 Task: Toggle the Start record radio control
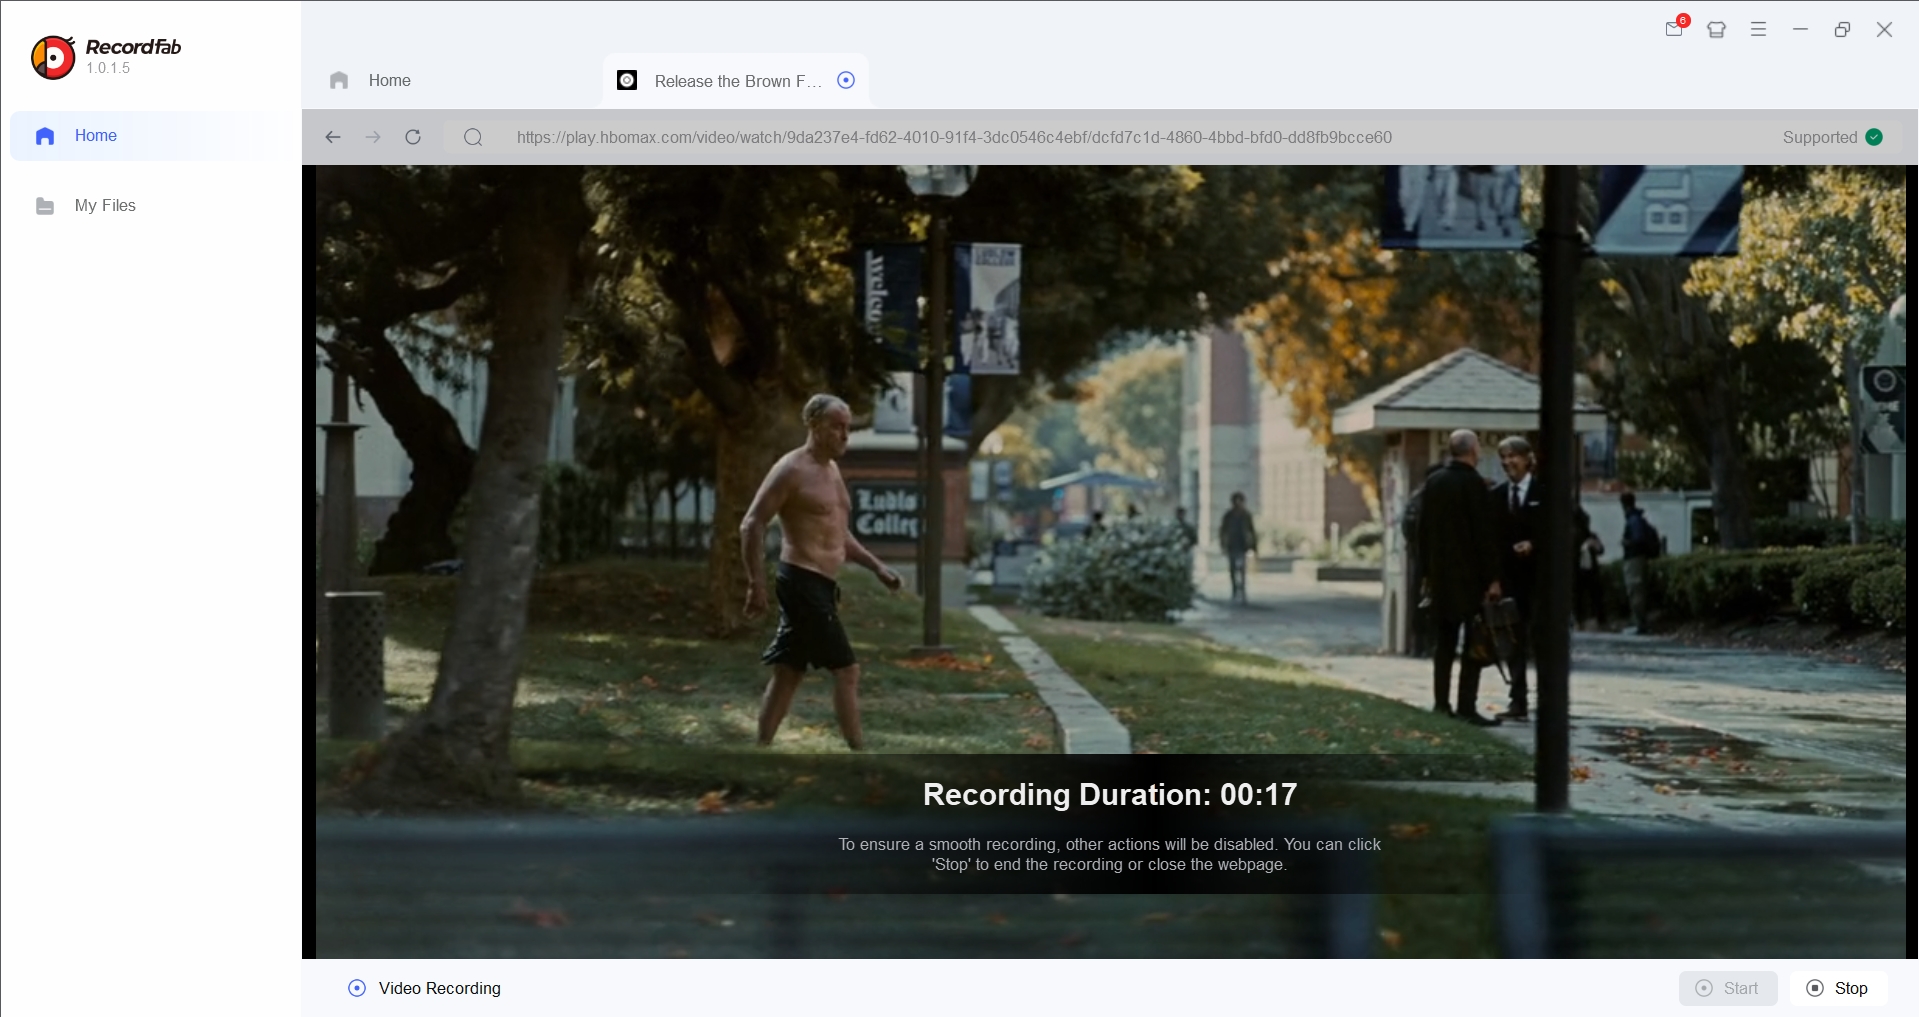pos(1706,988)
